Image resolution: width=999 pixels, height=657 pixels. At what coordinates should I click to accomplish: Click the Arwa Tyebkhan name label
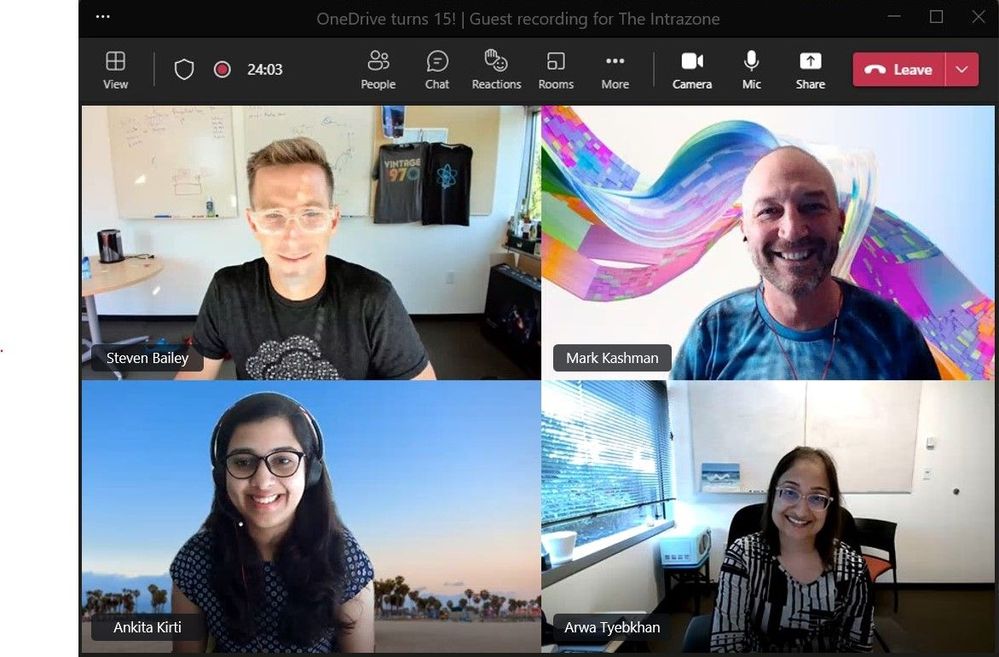(612, 627)
